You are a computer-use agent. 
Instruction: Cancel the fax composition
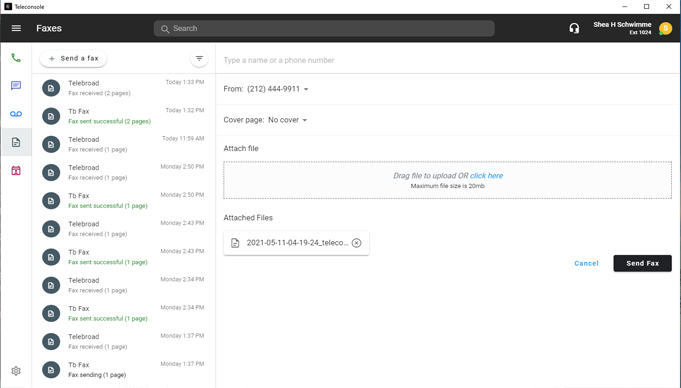pyautogui.click(x=586, y=263)
